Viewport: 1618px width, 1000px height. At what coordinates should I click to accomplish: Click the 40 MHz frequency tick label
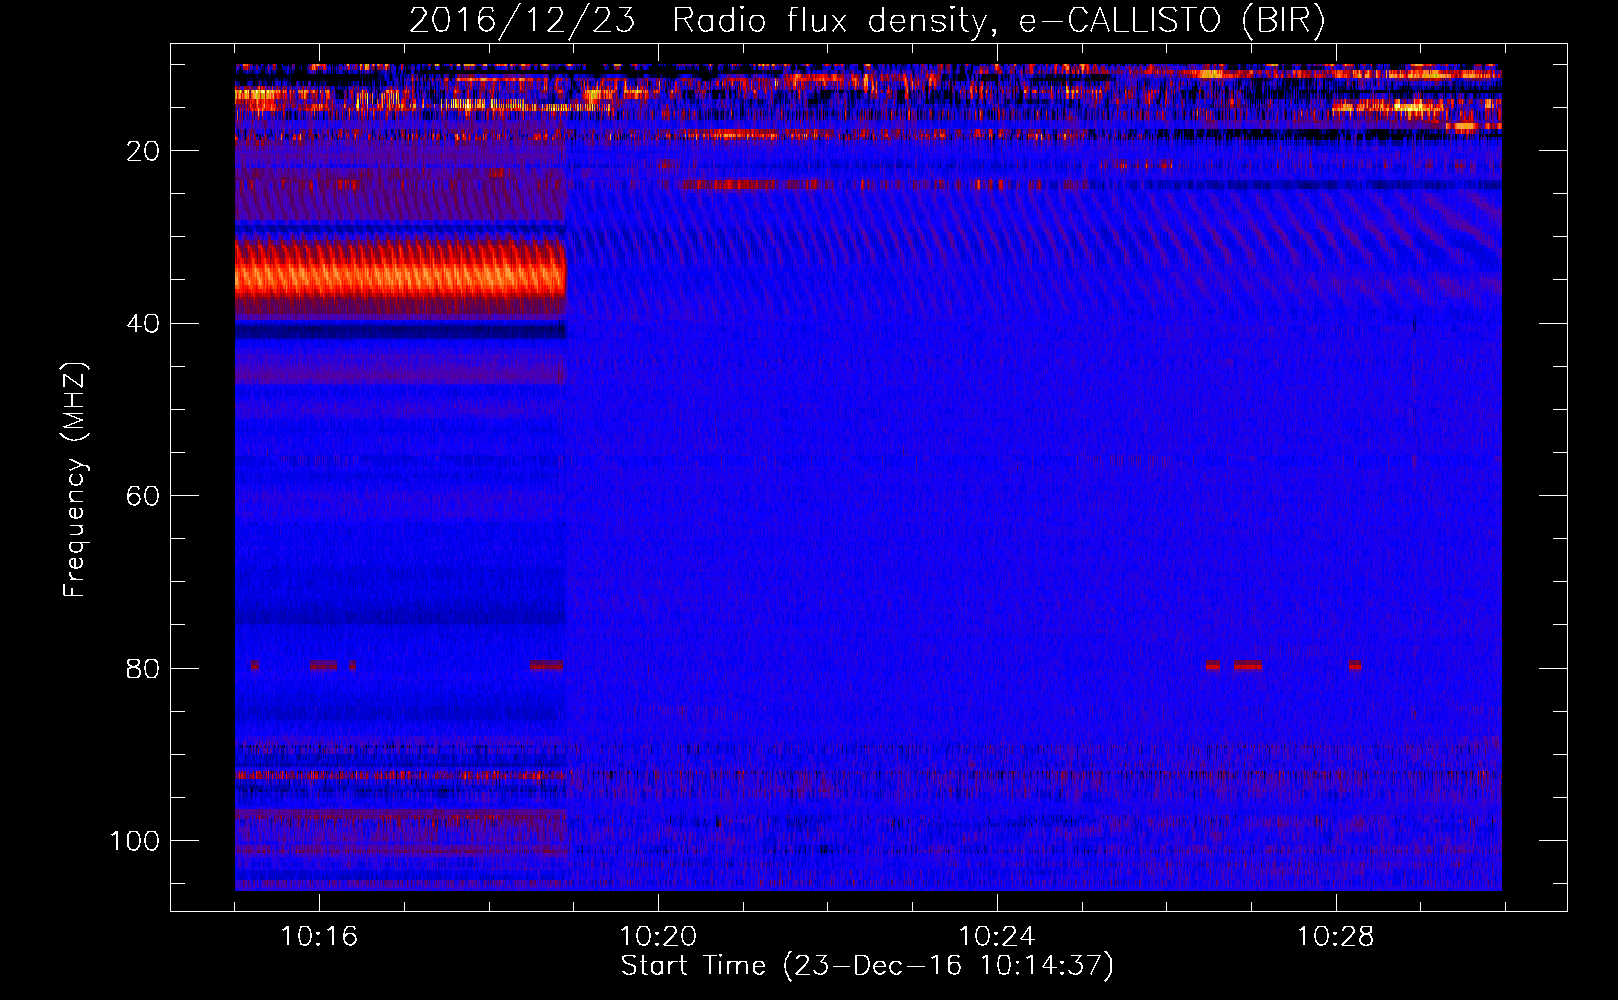[x=143, y=324]
